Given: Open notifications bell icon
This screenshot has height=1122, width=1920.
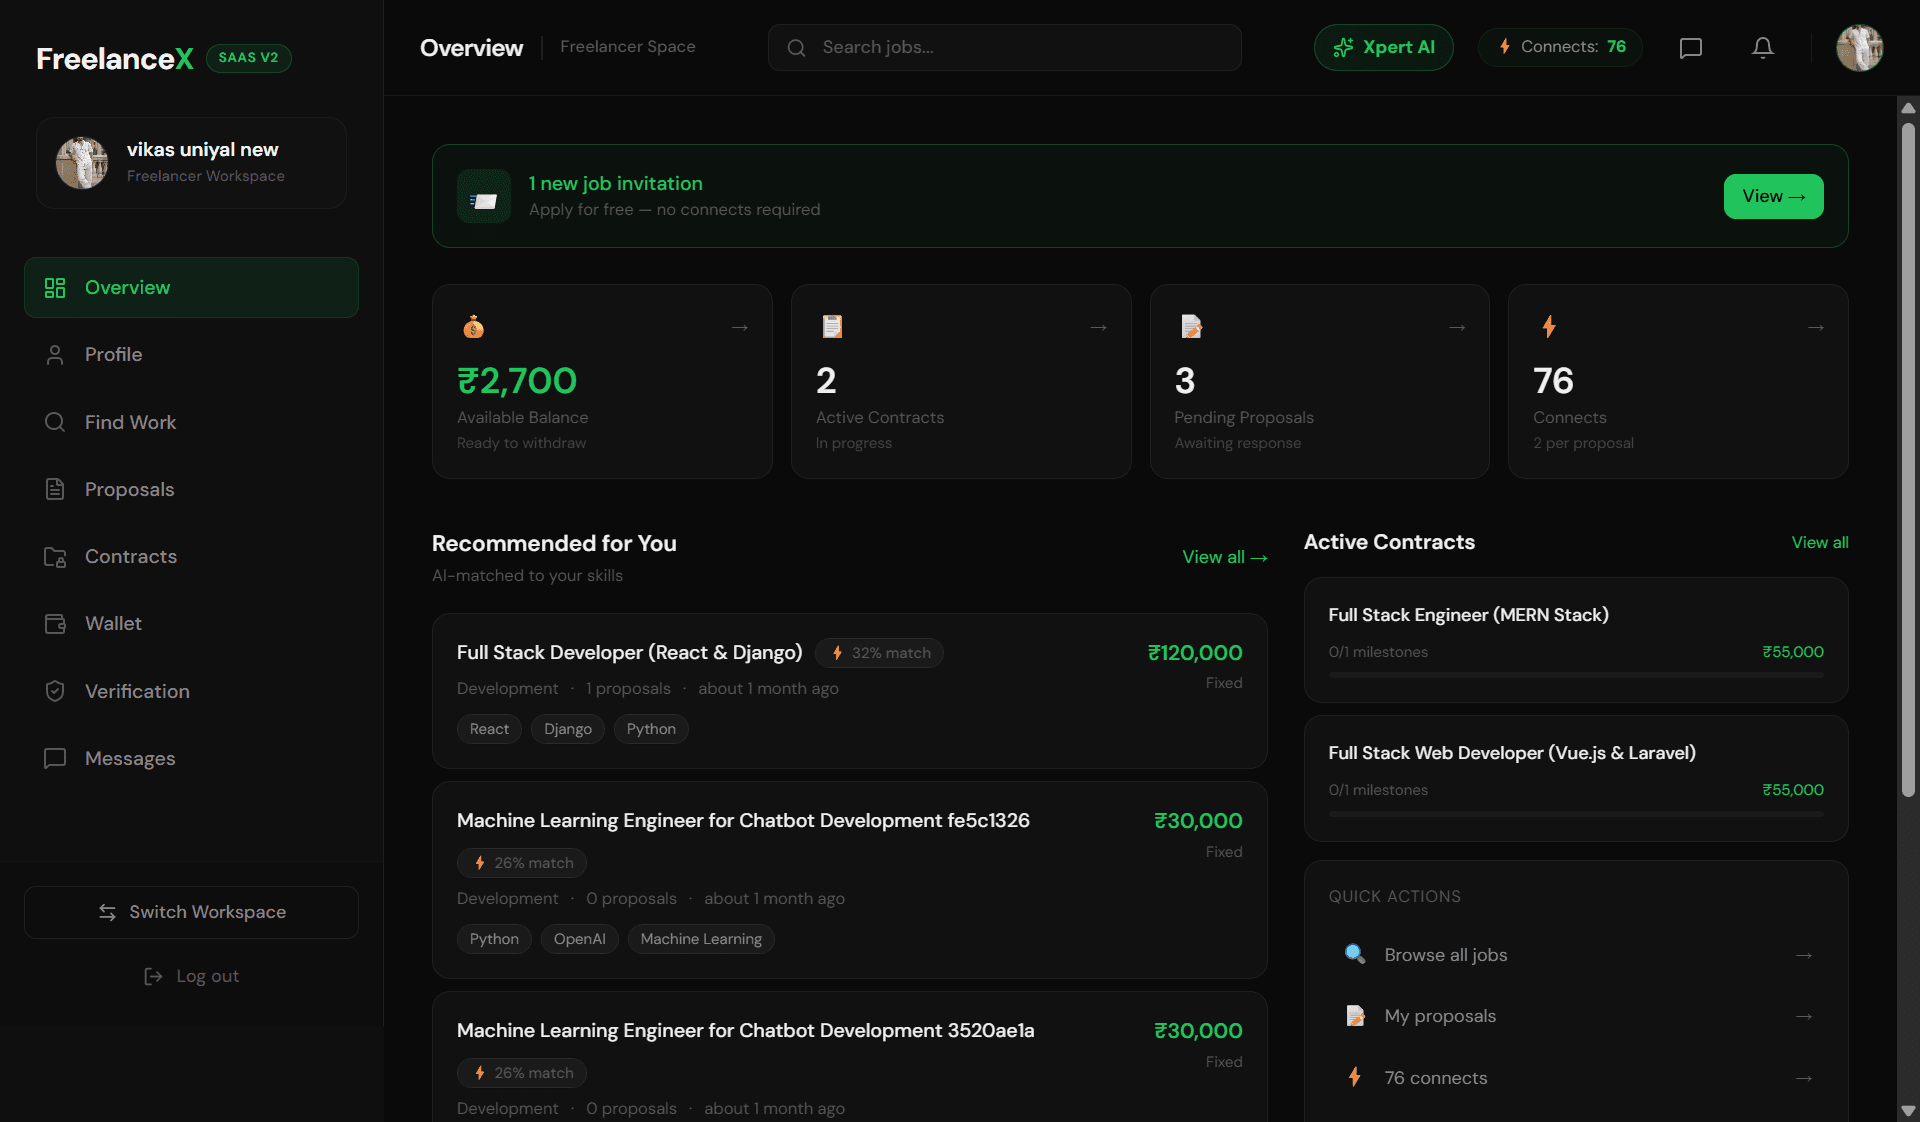Looking at the screenshot, I should point(1763,48).
